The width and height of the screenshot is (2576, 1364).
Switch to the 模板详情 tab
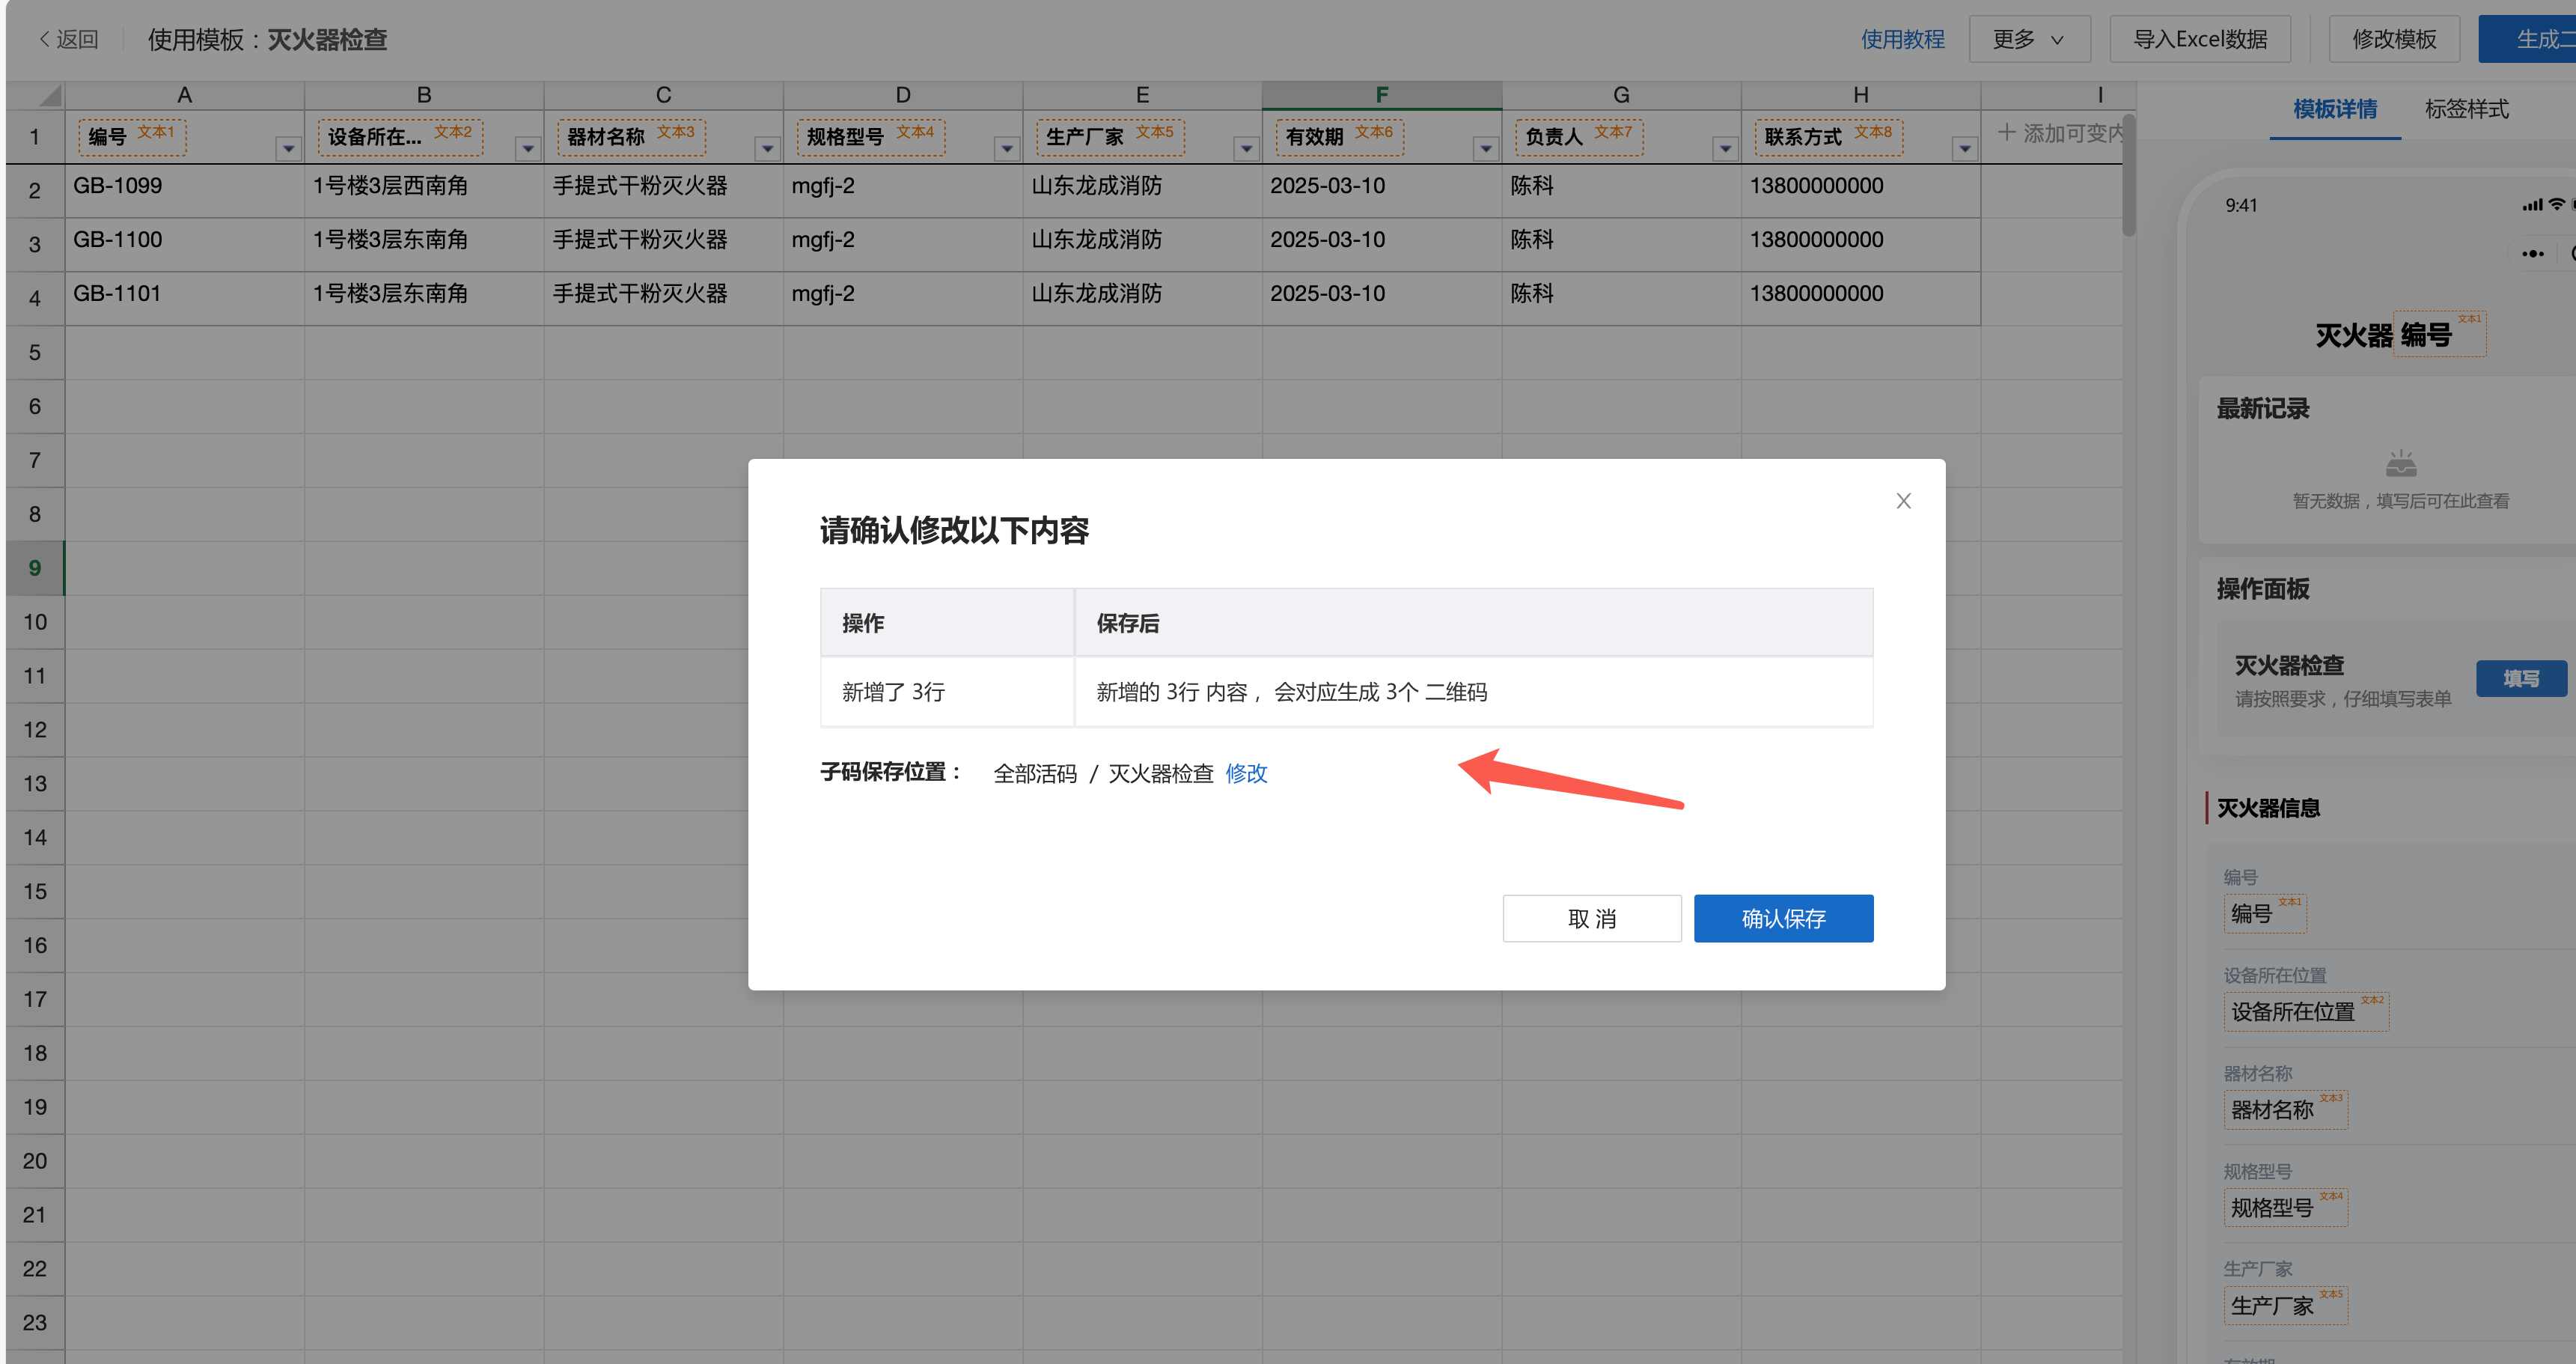[2334, 109]
